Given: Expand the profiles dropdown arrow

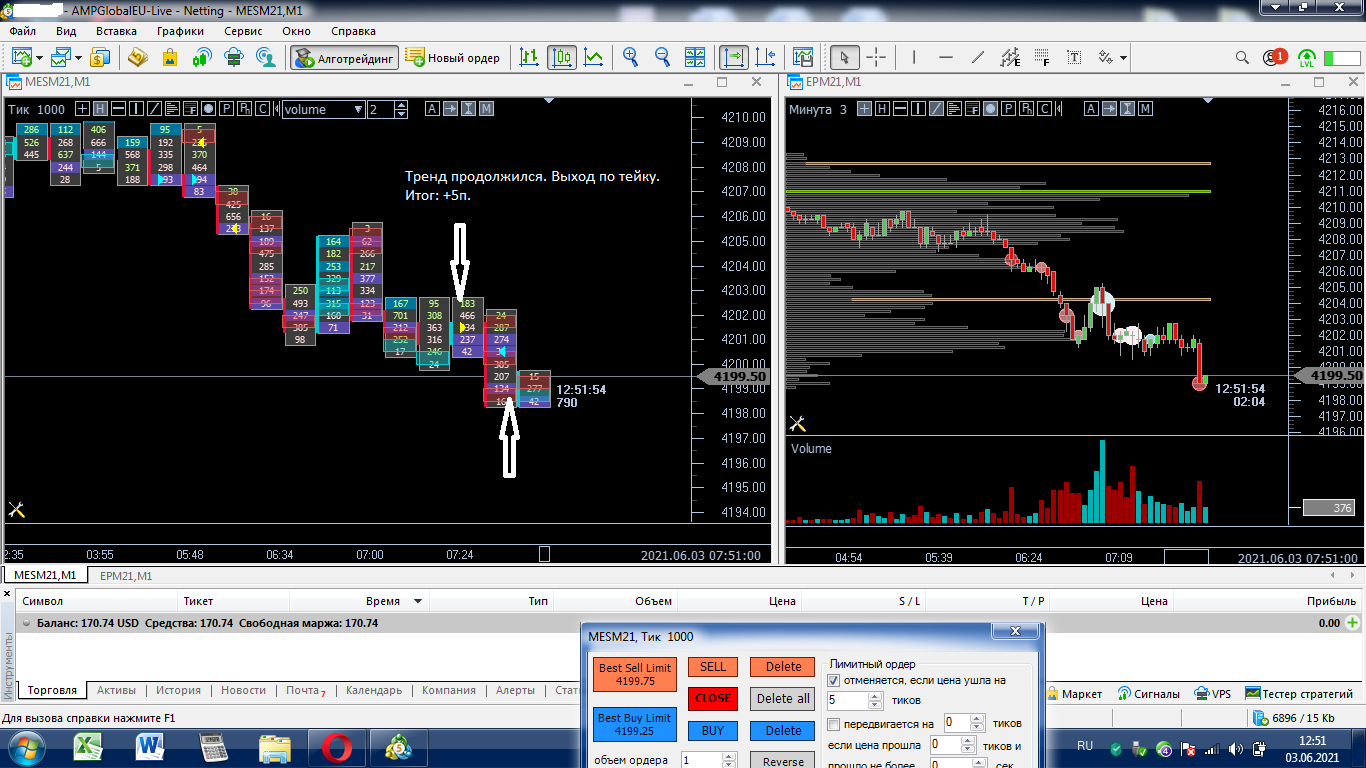Looking at the screenshot, I should 80,57.
